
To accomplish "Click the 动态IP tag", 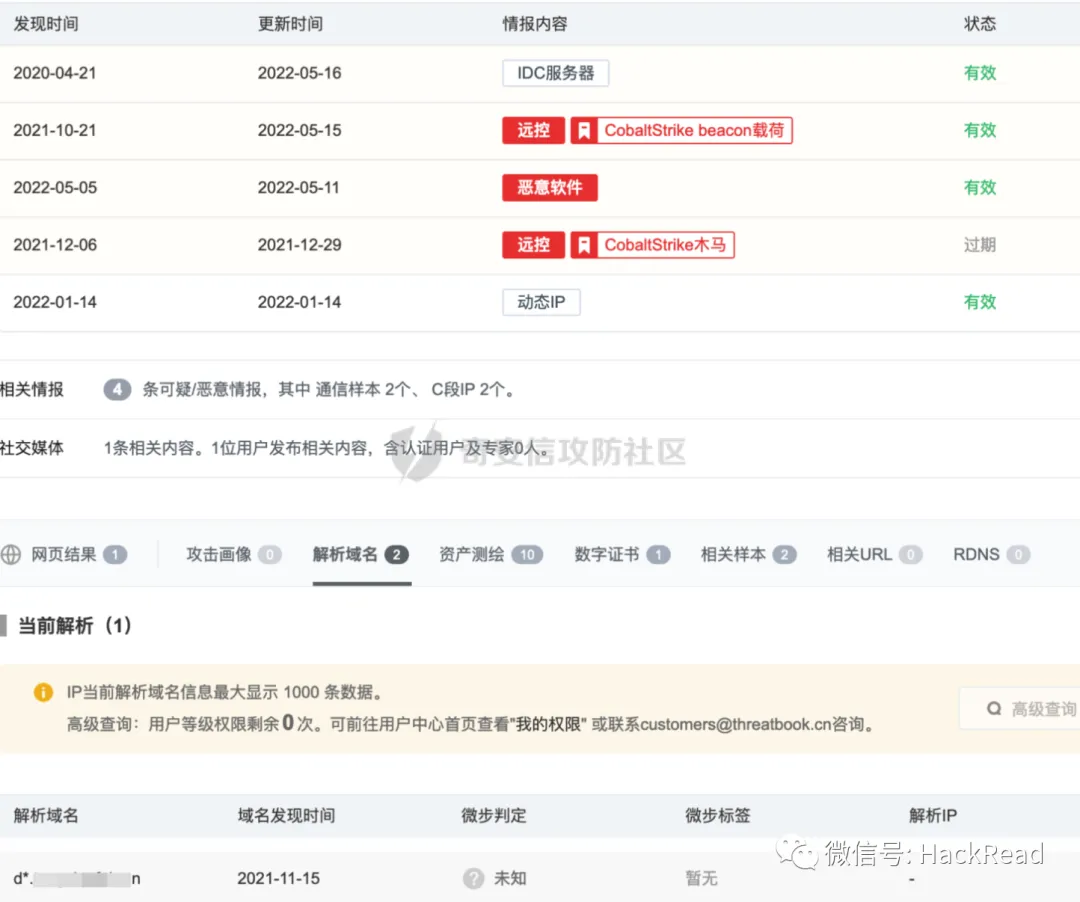I will pos(541,302).
